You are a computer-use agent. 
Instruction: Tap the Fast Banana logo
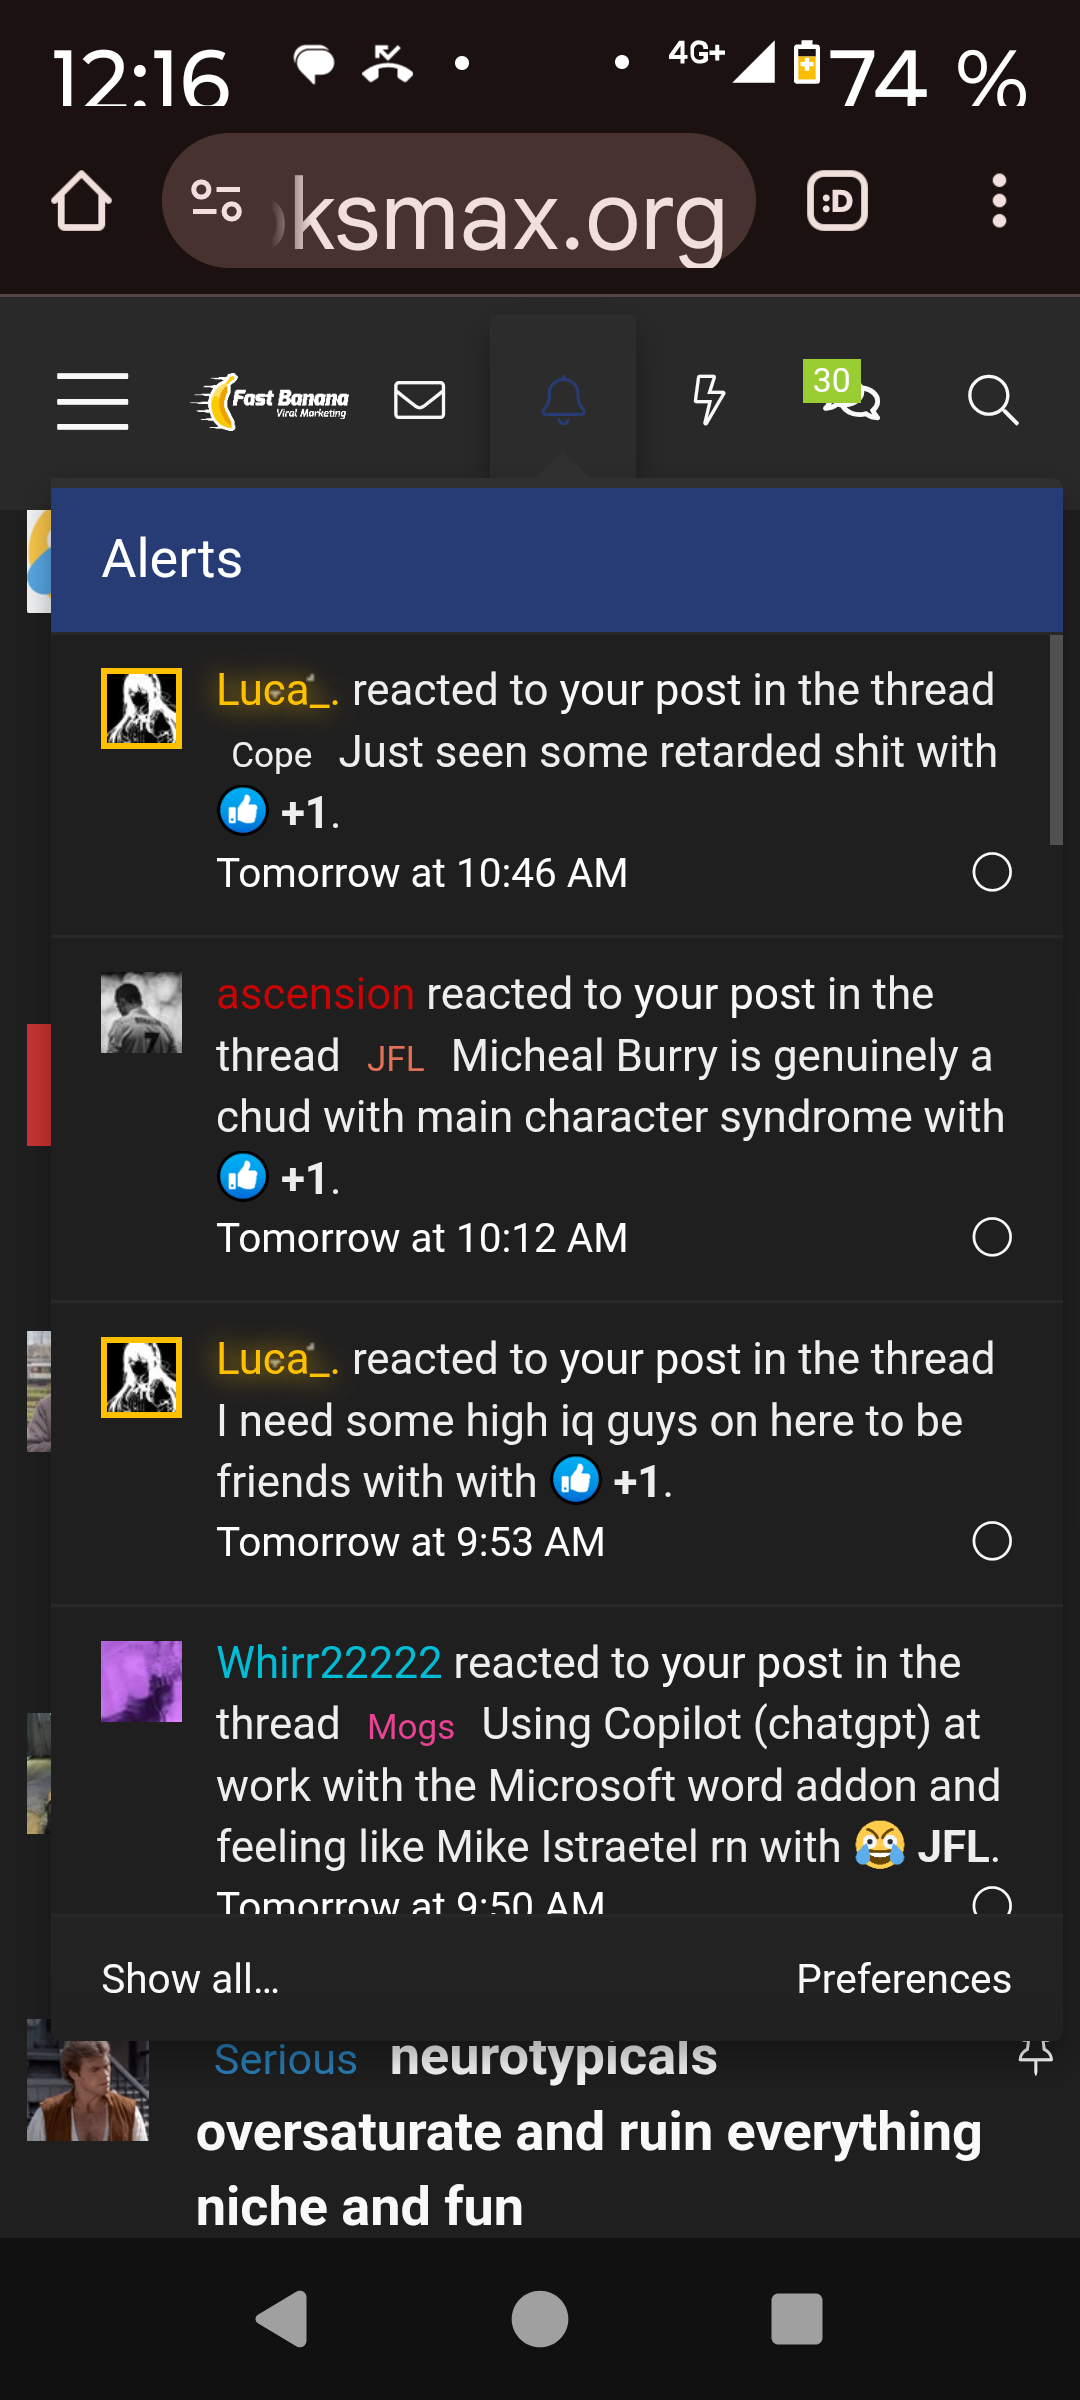tap(270, 400)
